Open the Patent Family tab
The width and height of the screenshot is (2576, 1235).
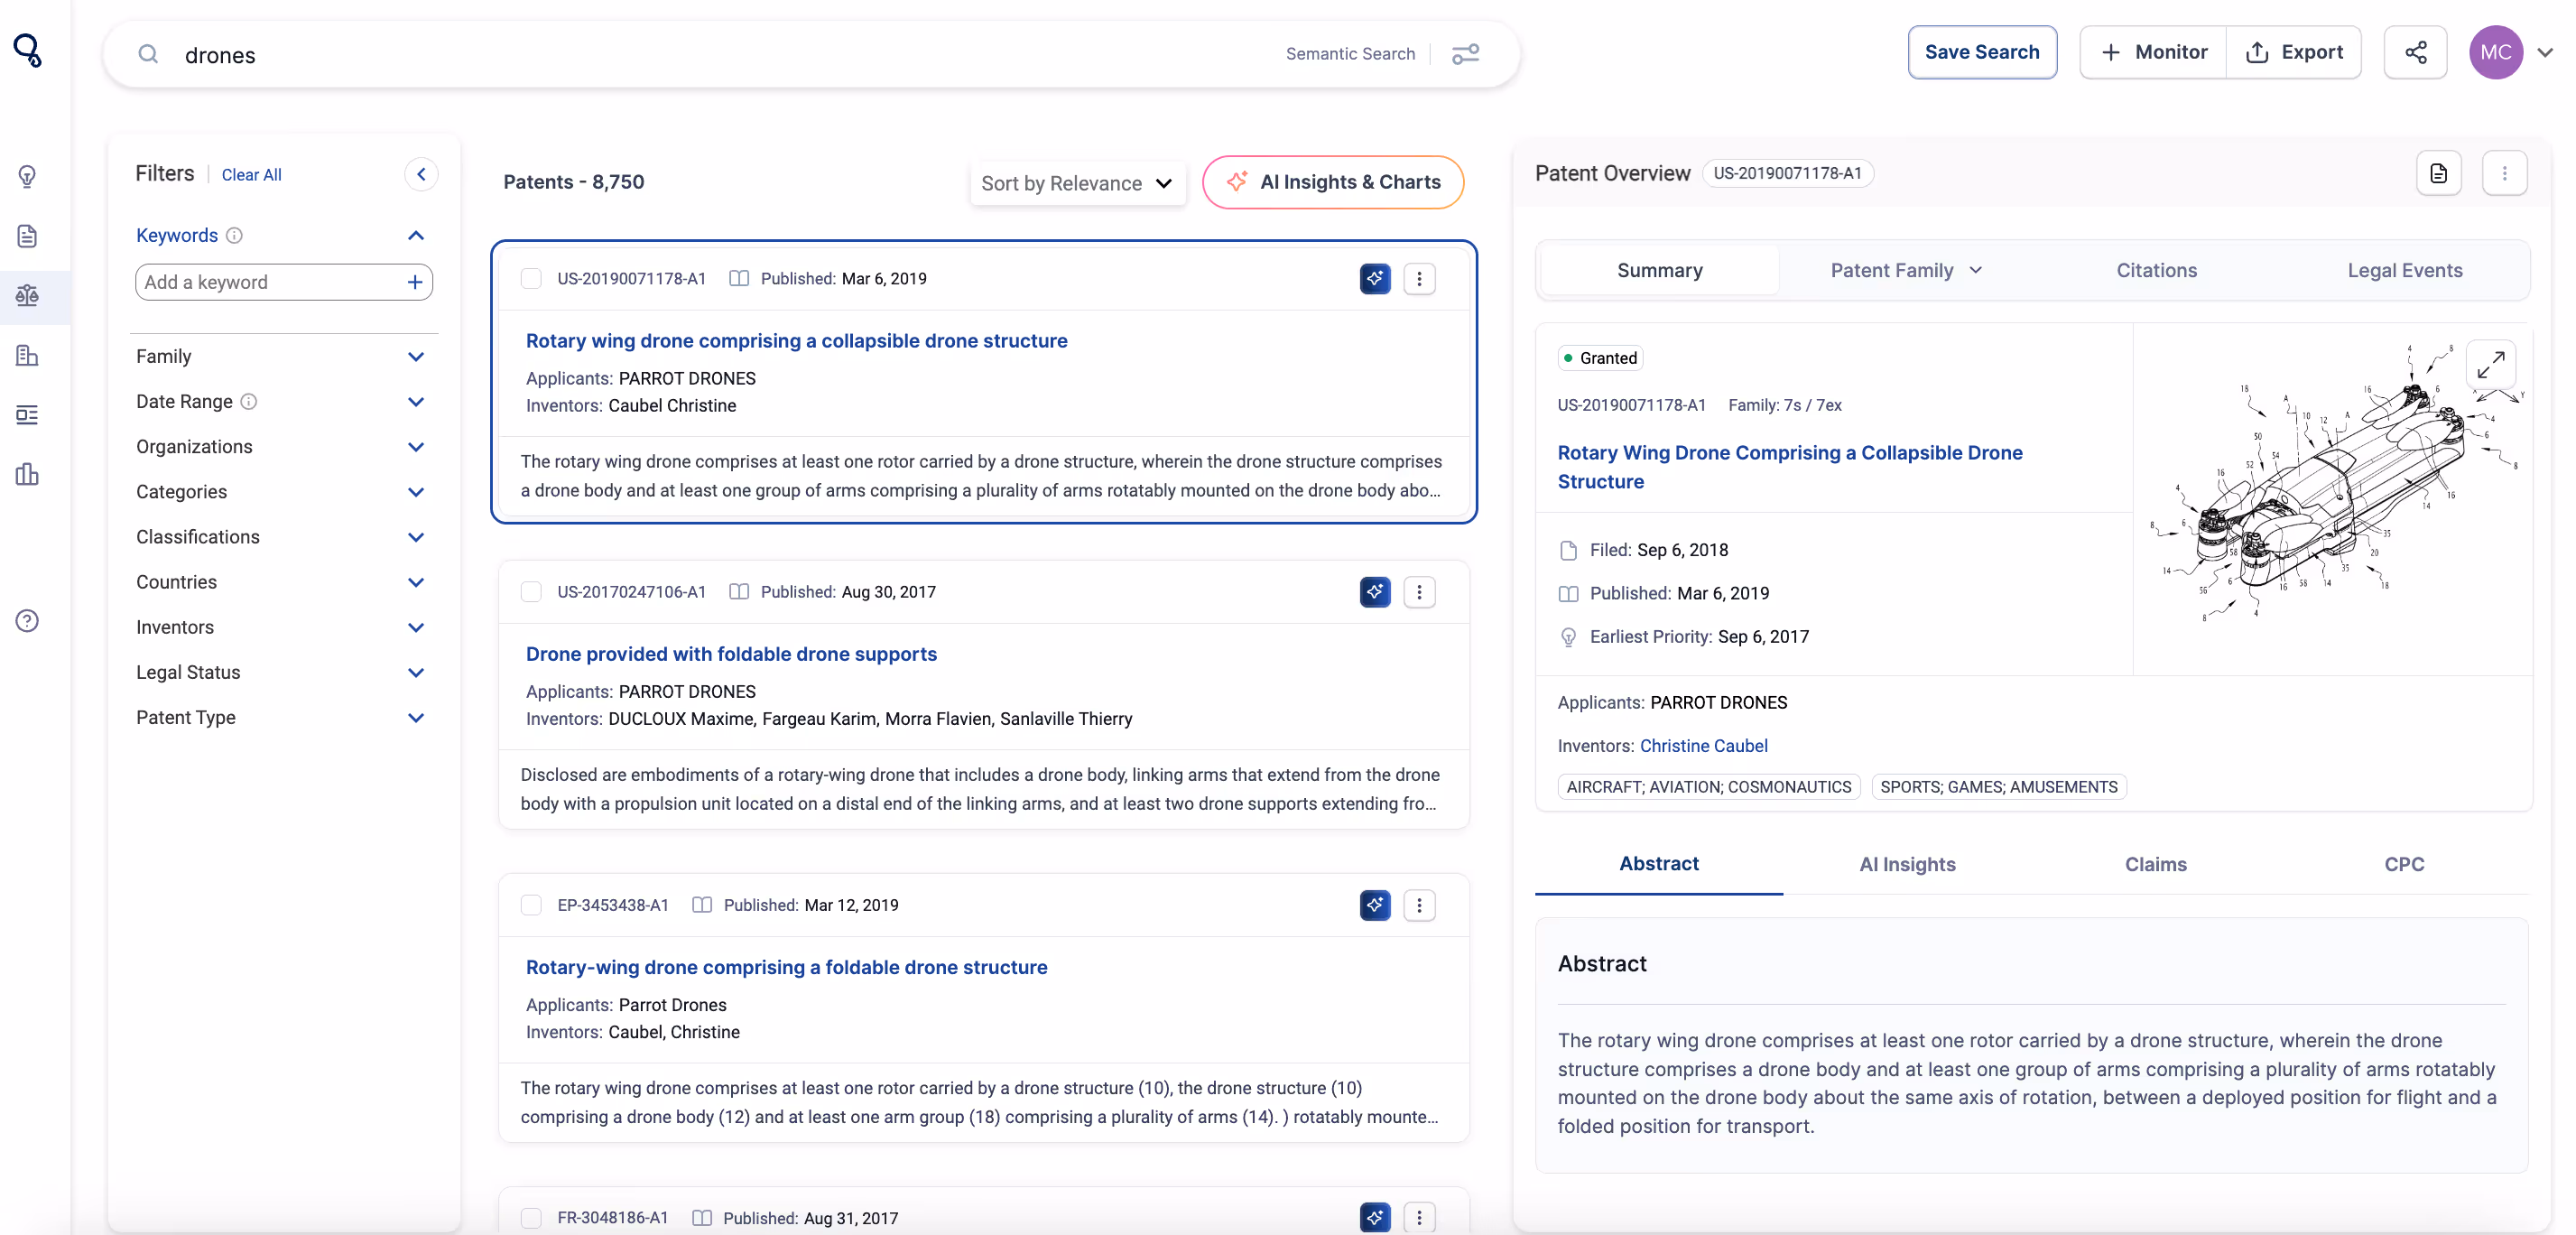(1906, 270)
